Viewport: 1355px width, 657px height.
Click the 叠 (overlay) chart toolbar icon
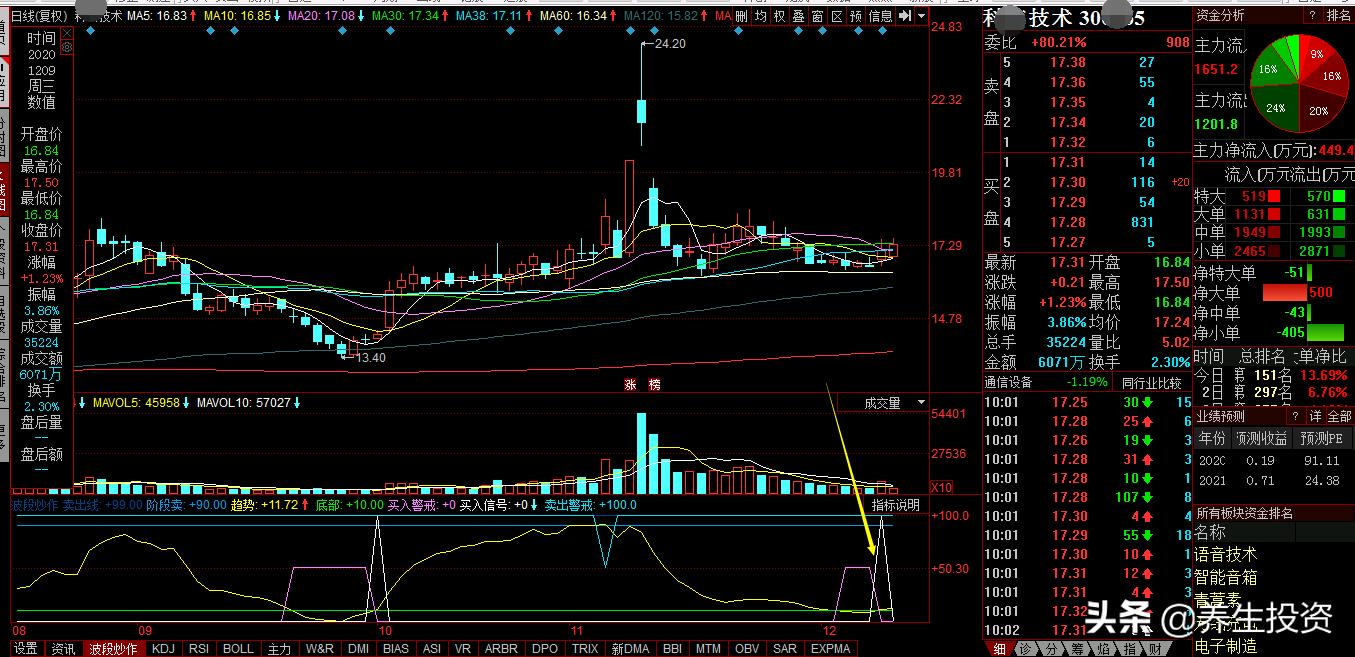[798, 16]
